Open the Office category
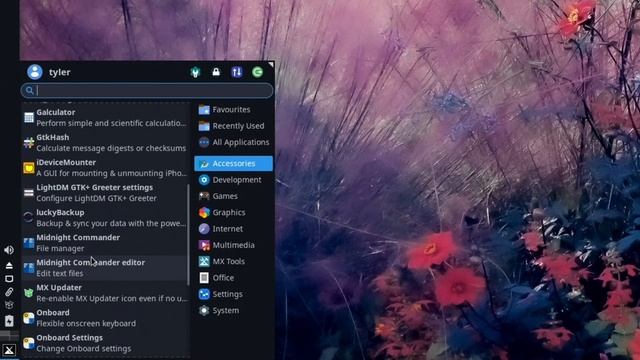Viewport: 640px width, 360px height. [x=233, y=278]
